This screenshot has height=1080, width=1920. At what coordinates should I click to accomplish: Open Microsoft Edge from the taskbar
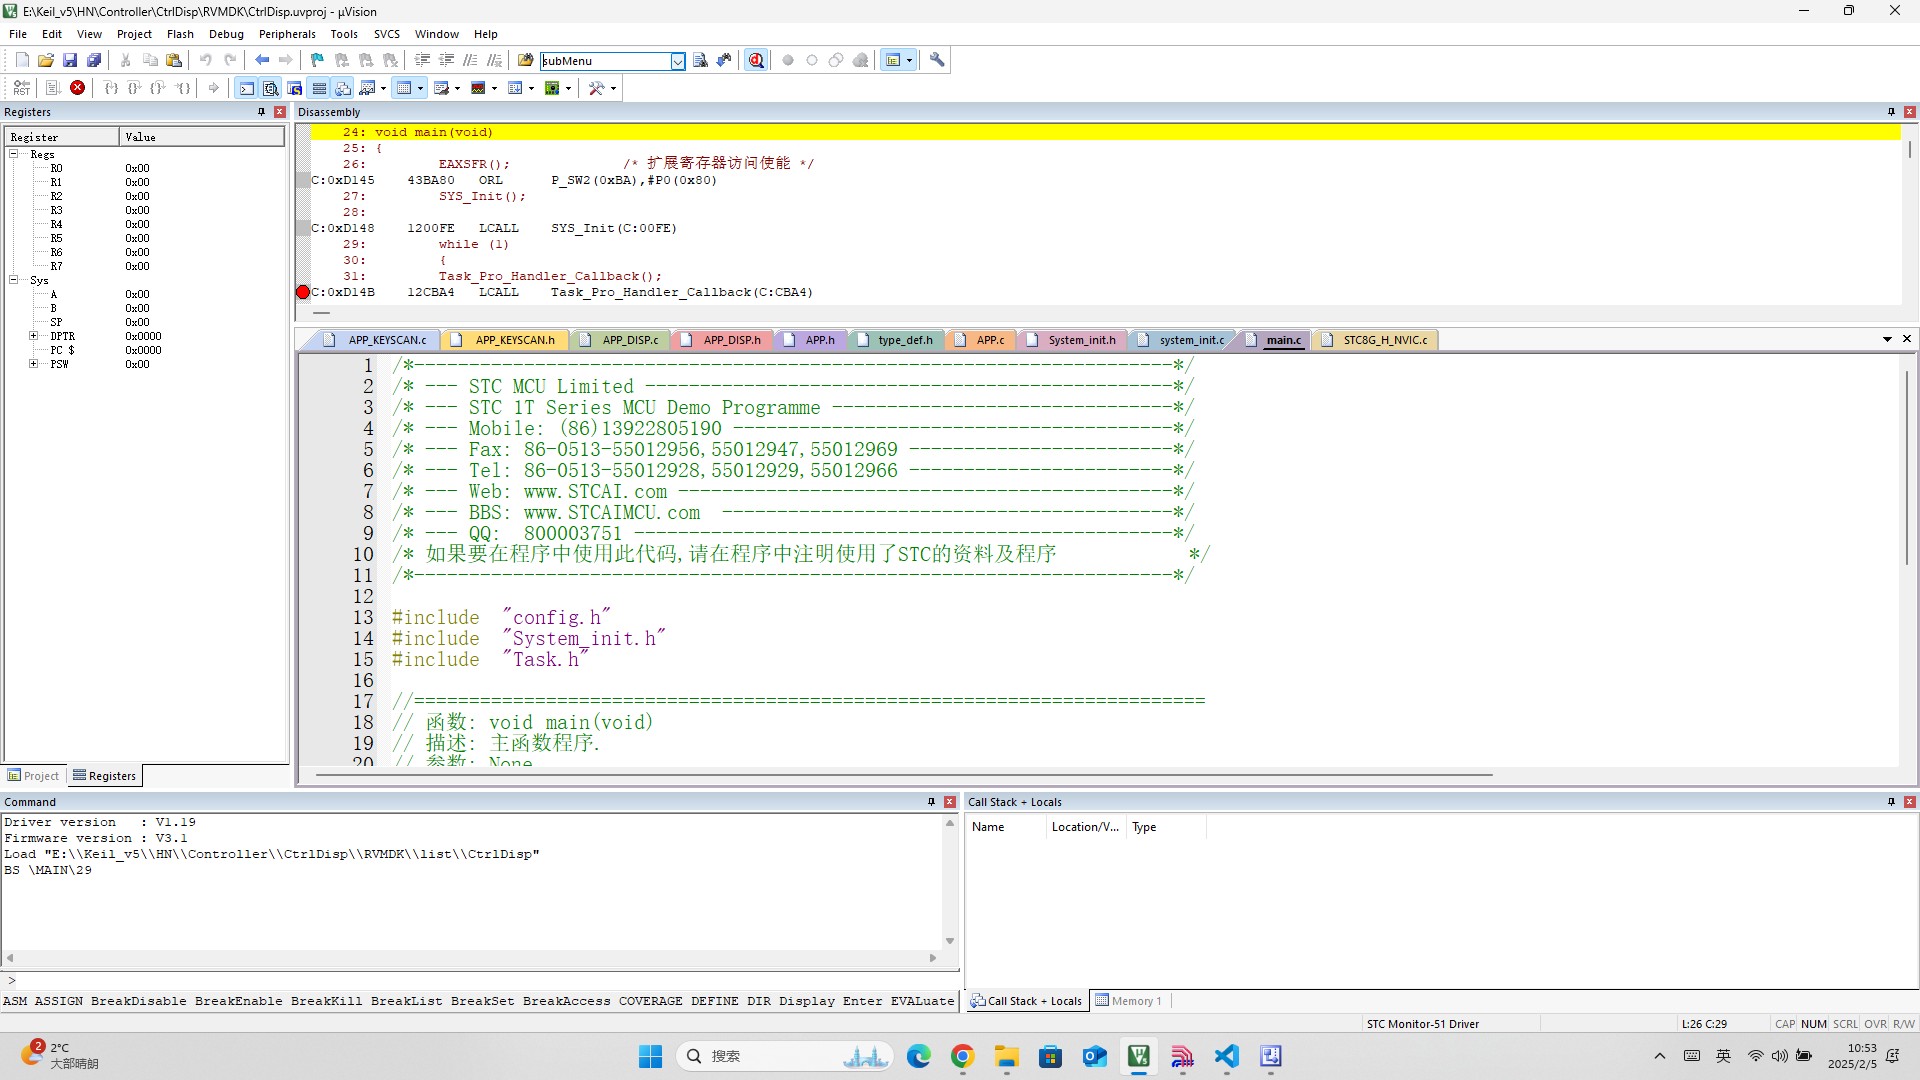918,1056
